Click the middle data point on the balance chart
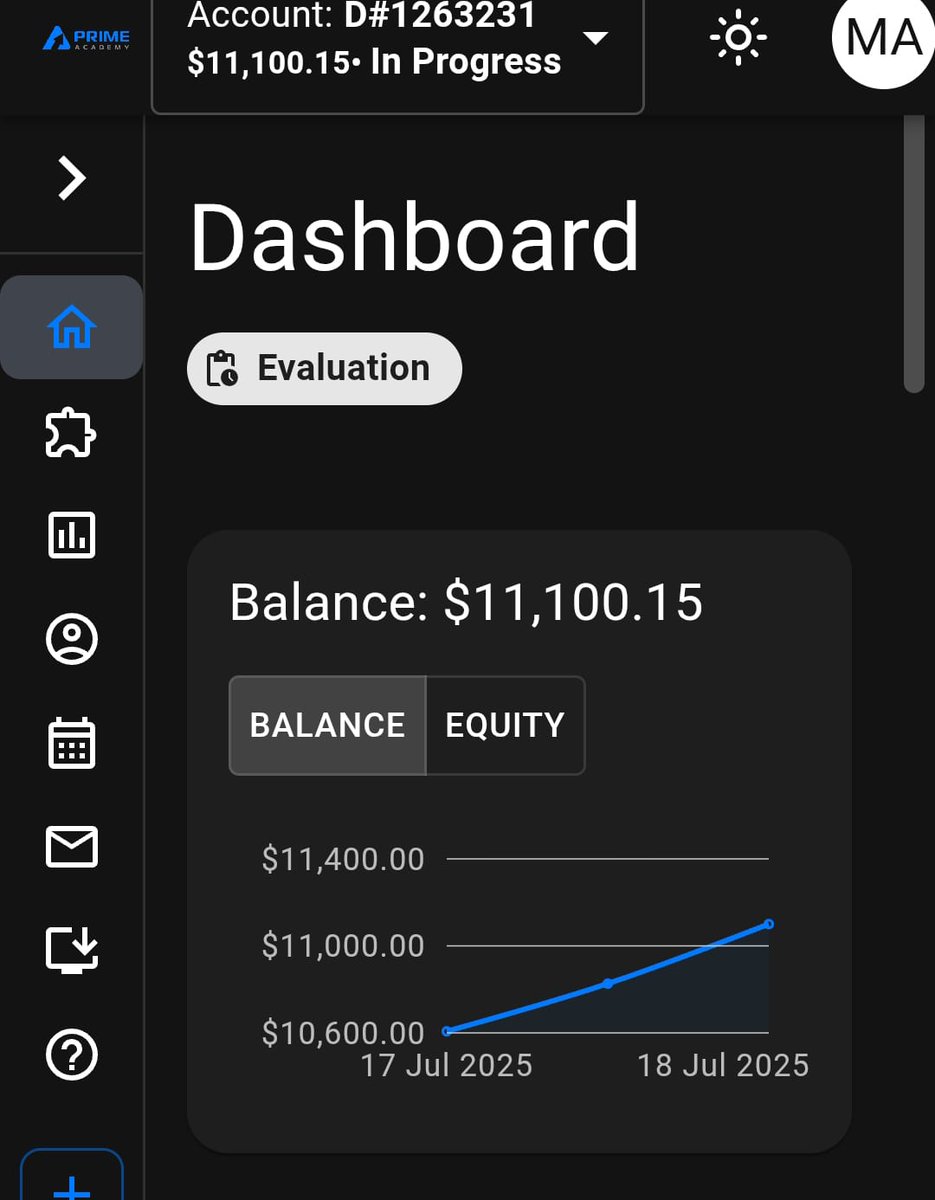This screenshot has height=1200, width=935. 607,983
